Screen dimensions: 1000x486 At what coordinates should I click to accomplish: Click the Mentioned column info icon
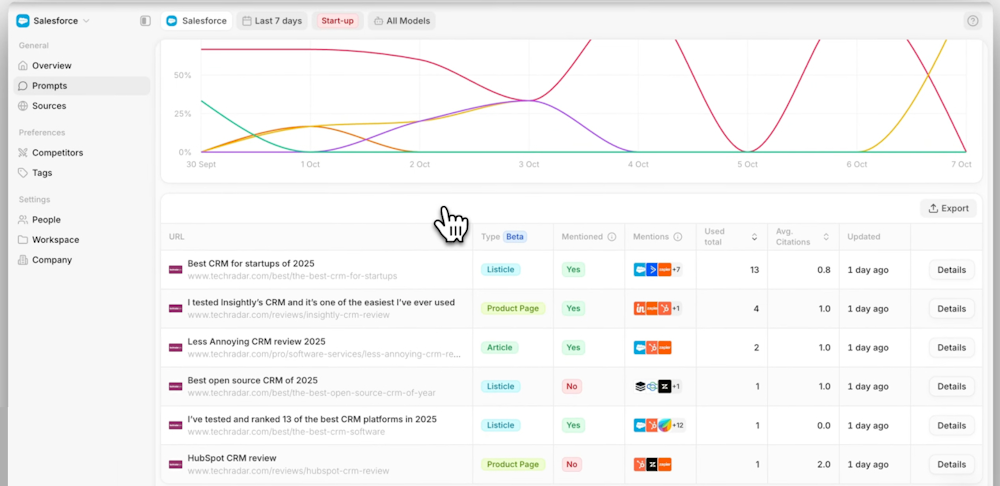click(612, 237)
